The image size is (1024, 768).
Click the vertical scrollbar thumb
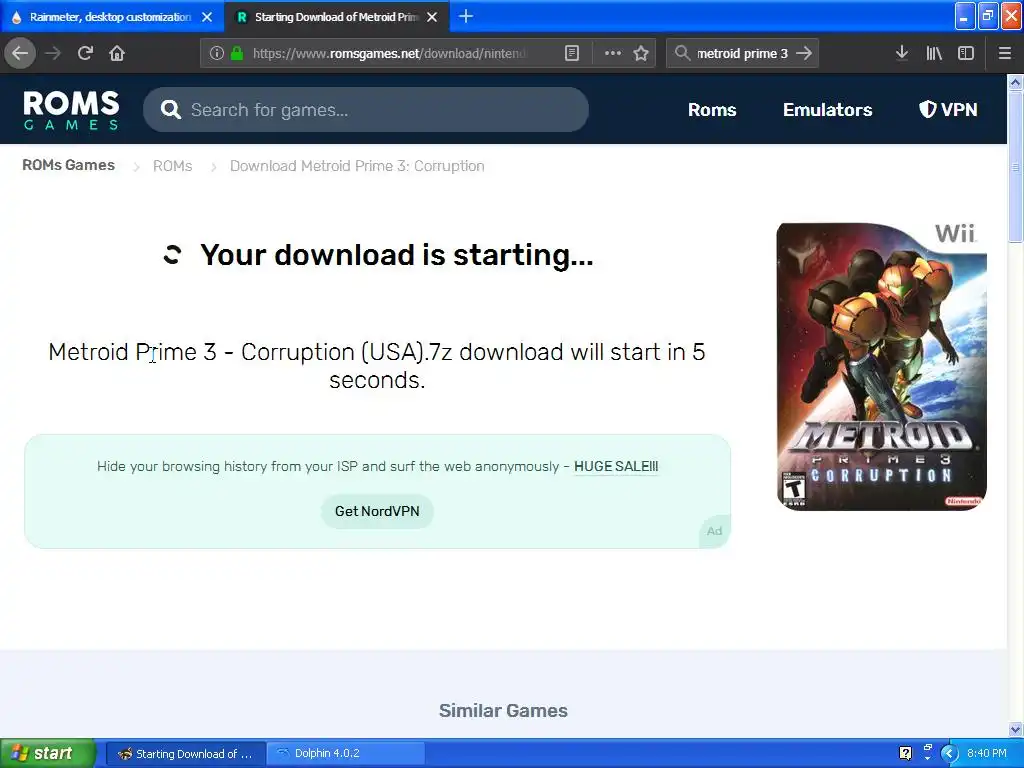tap(1015, 167)
